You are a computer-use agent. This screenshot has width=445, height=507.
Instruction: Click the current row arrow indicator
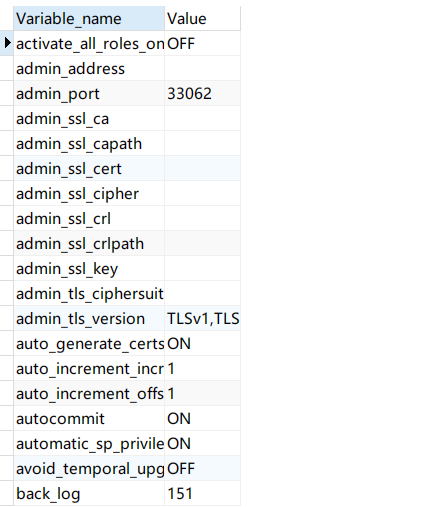pyautogui.click(x=7, y=43)
